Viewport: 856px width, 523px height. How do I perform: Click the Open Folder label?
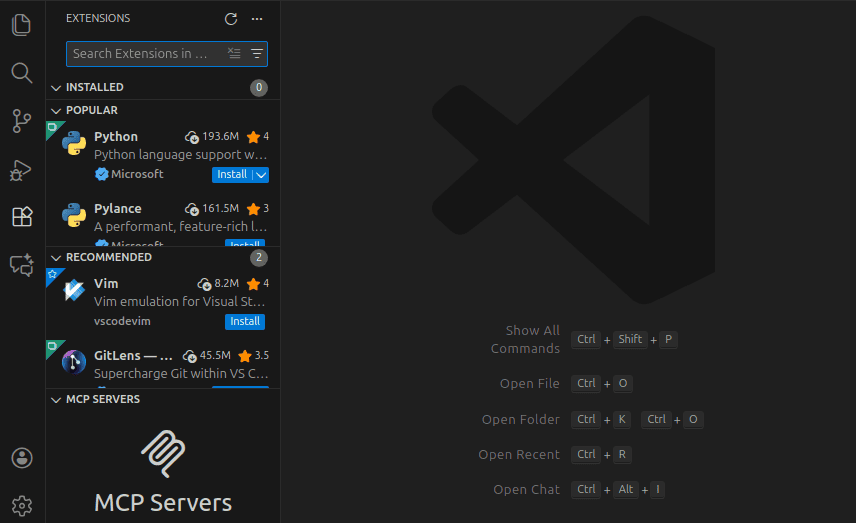tap(521, 420)
